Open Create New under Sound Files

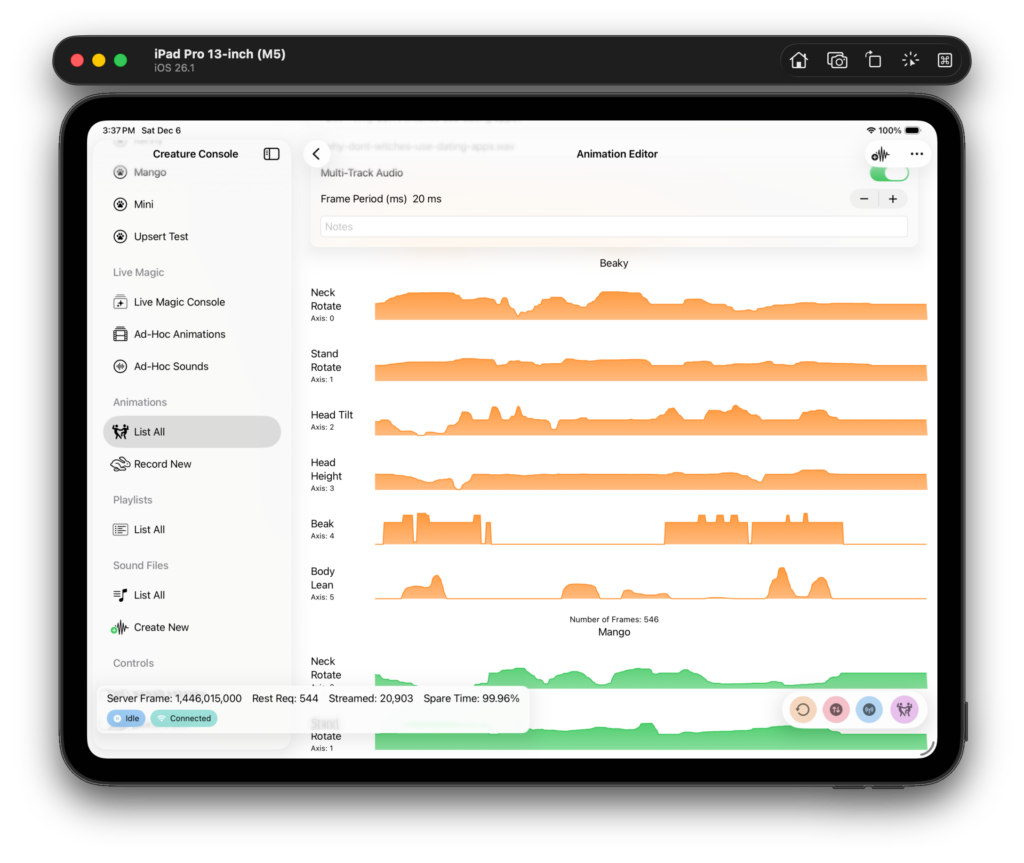161,627
